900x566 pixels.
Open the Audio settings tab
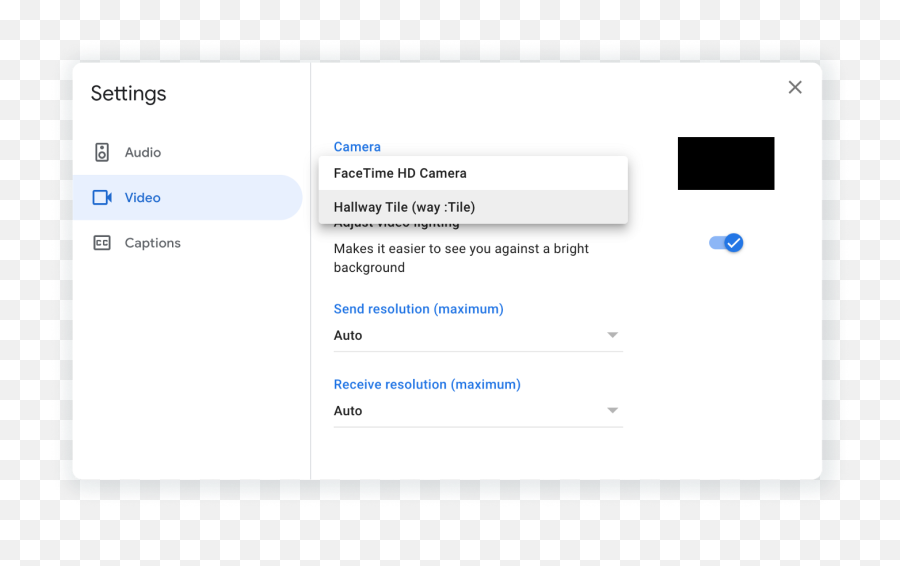[x=142, y=152]
